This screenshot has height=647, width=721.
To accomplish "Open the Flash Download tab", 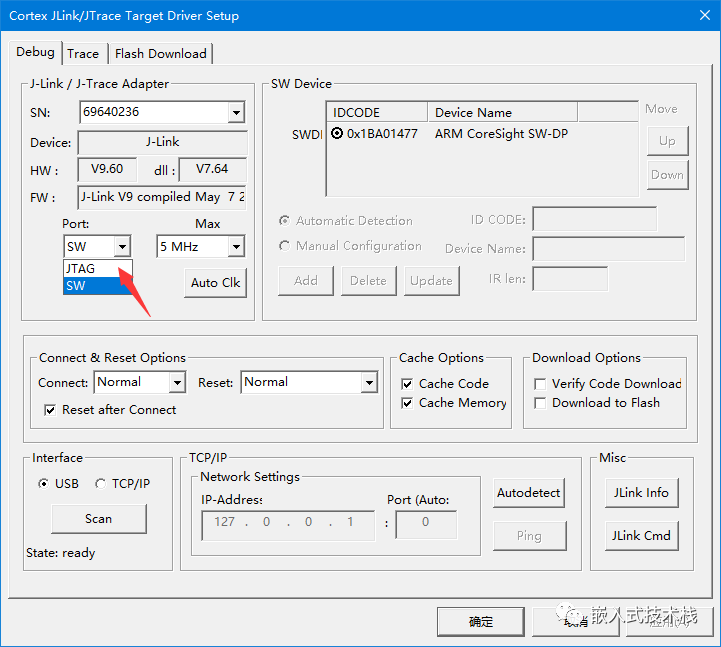I will [x=160, y=54].
